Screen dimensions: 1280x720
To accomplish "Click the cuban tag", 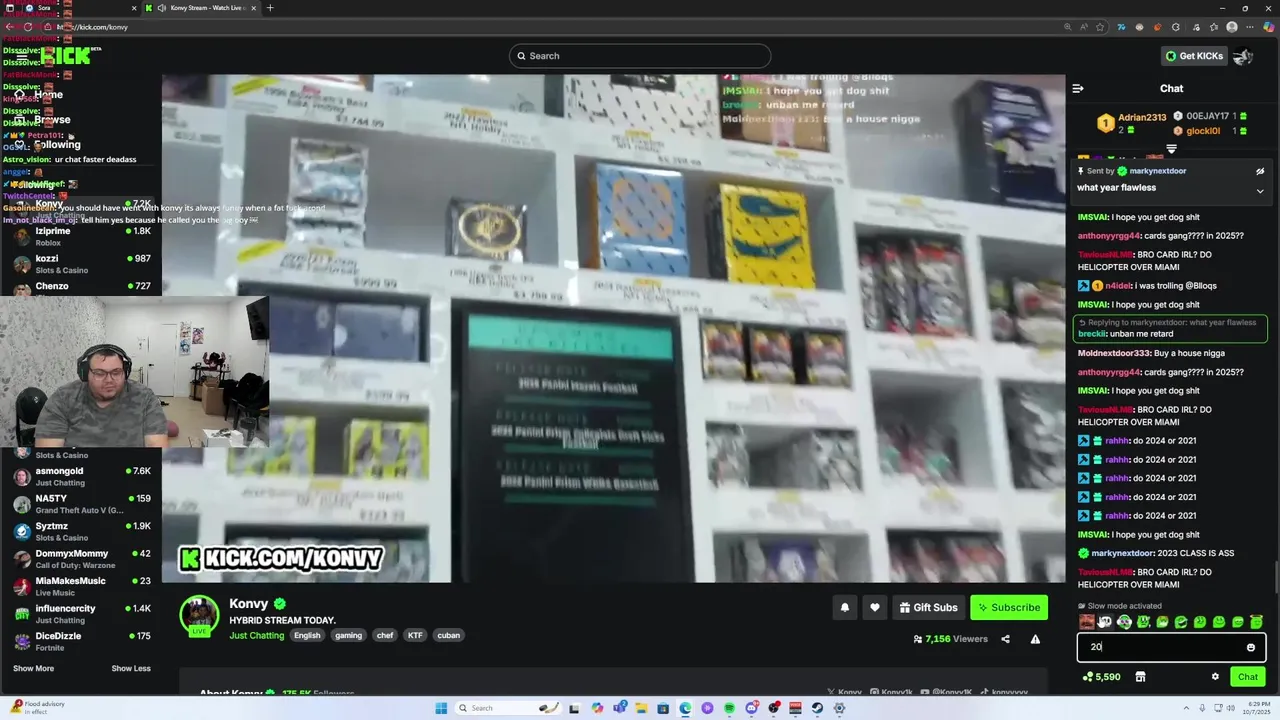I will 448,635.
